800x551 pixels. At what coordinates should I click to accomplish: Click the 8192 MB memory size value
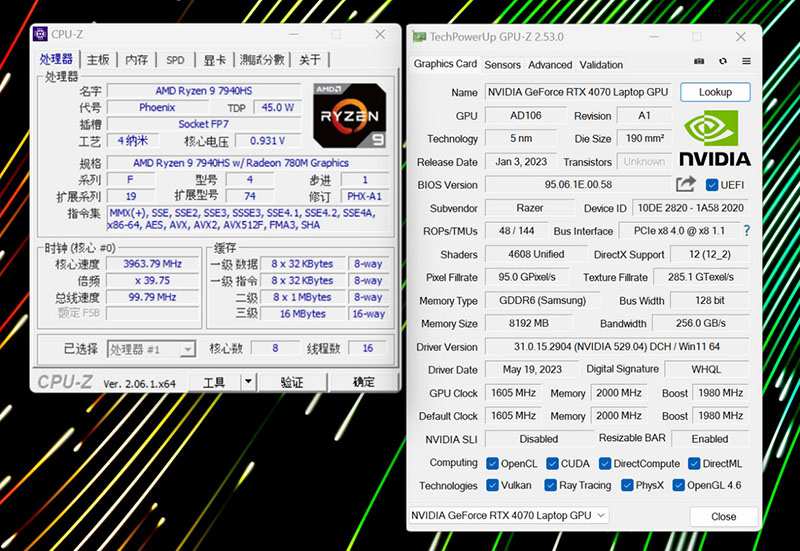click(529, 323)
